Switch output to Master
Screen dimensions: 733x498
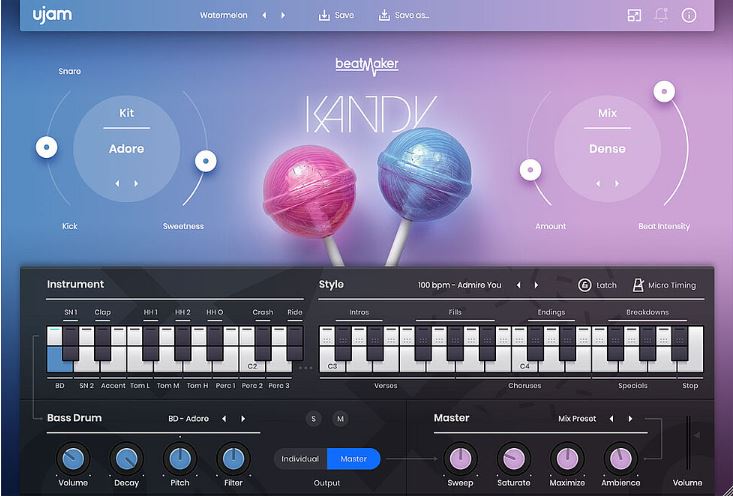353,459
